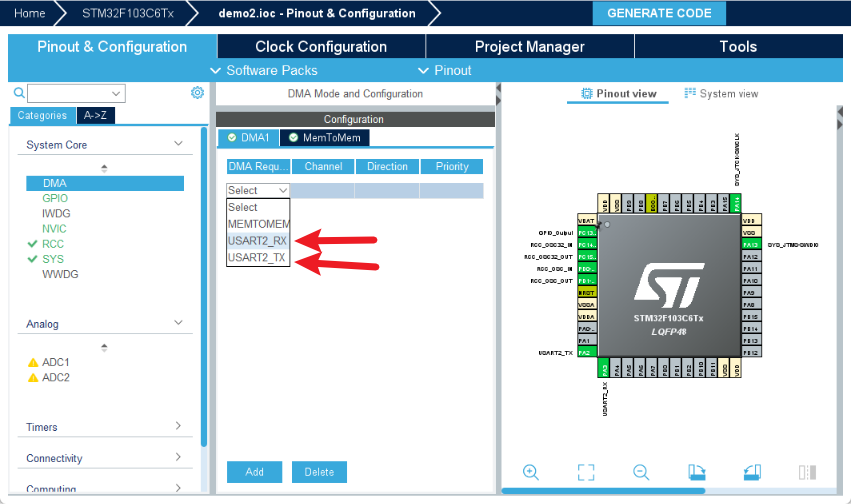This screenshot has height=504, width=851.
Task: Fit chip to view with frame icon
Action: [586, 472]
